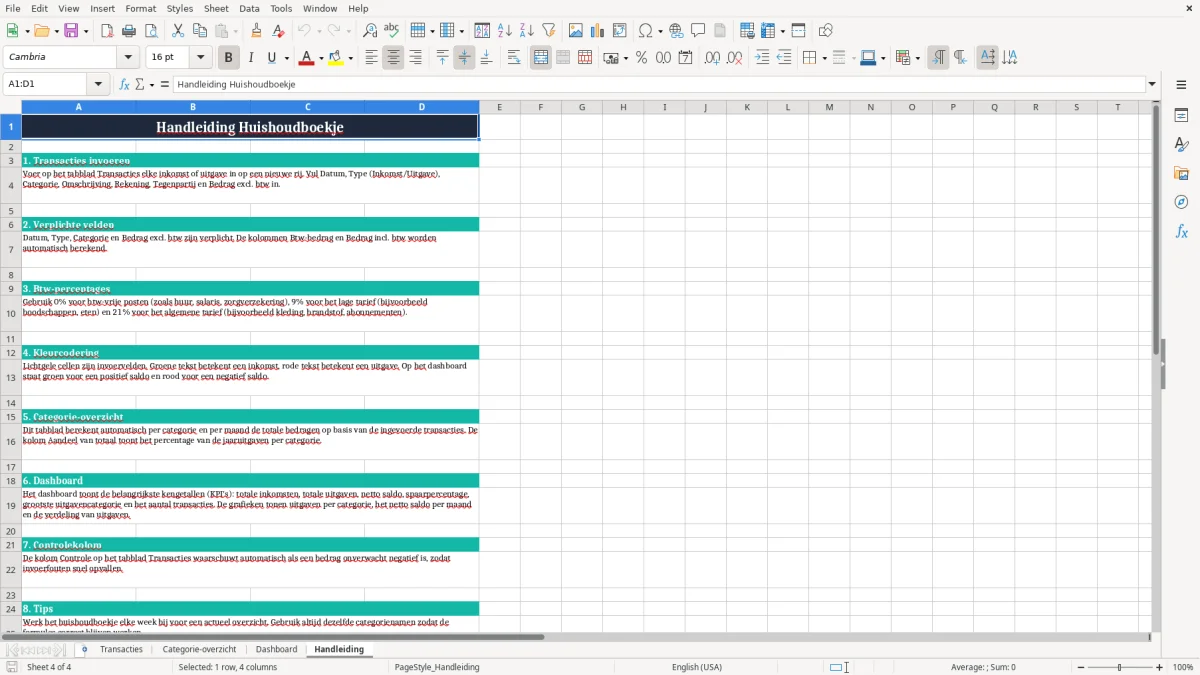The image size is (1200, 675).
Task: Toggle Center Vertically alignment
Action: [464, 58]
